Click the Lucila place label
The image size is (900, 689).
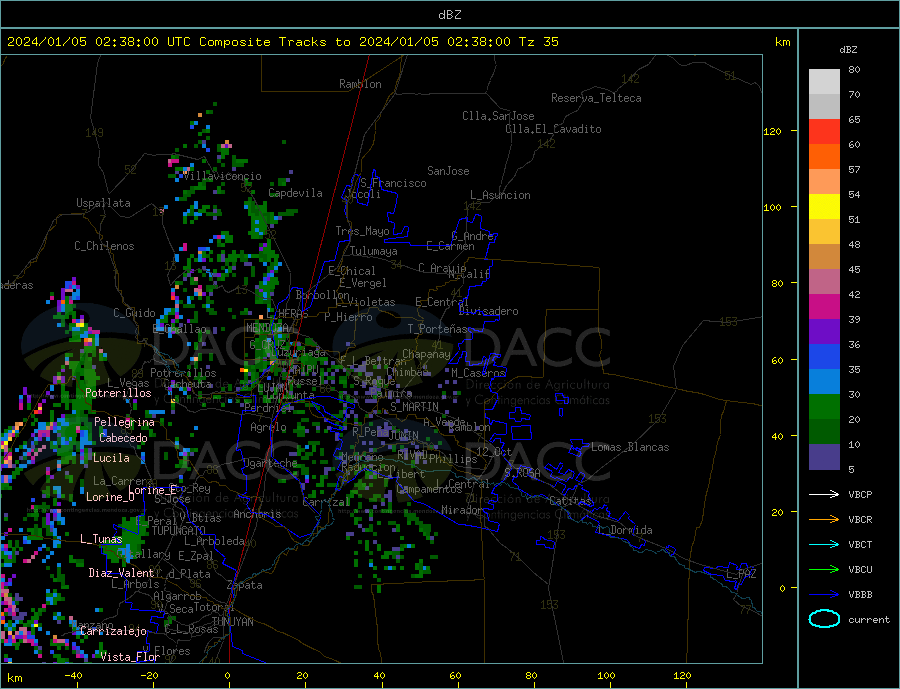(x=111, y=458)
